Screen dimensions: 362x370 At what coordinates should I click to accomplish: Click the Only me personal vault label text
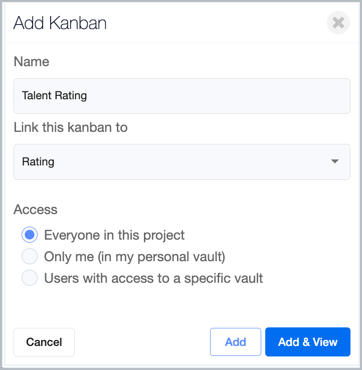tap(135, 257)
